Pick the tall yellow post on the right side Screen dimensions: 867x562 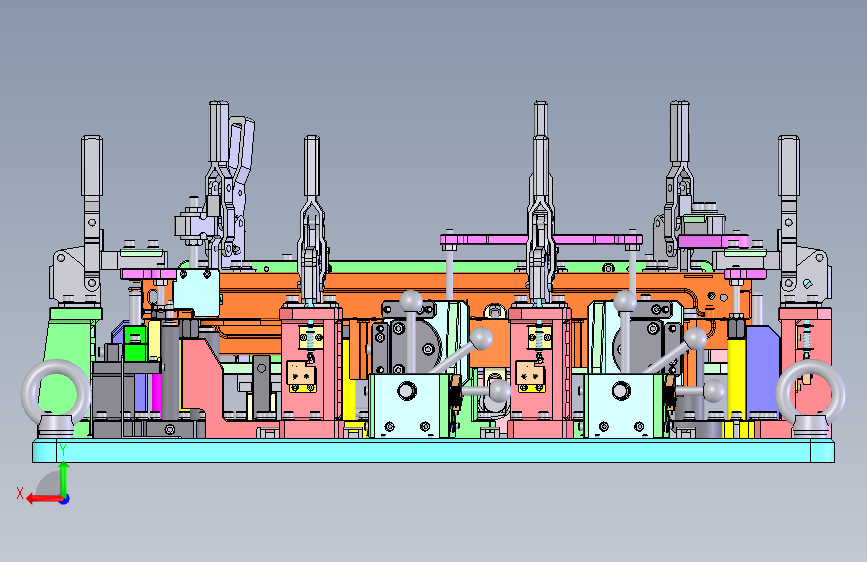736,379
